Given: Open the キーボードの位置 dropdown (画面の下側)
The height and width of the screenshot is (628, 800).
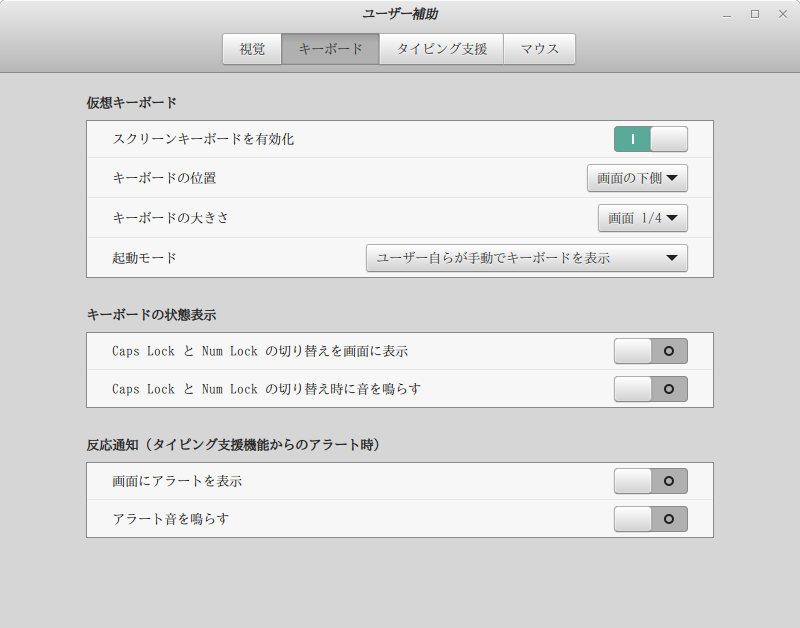Looking at the screenshot, I should point(637,179).
